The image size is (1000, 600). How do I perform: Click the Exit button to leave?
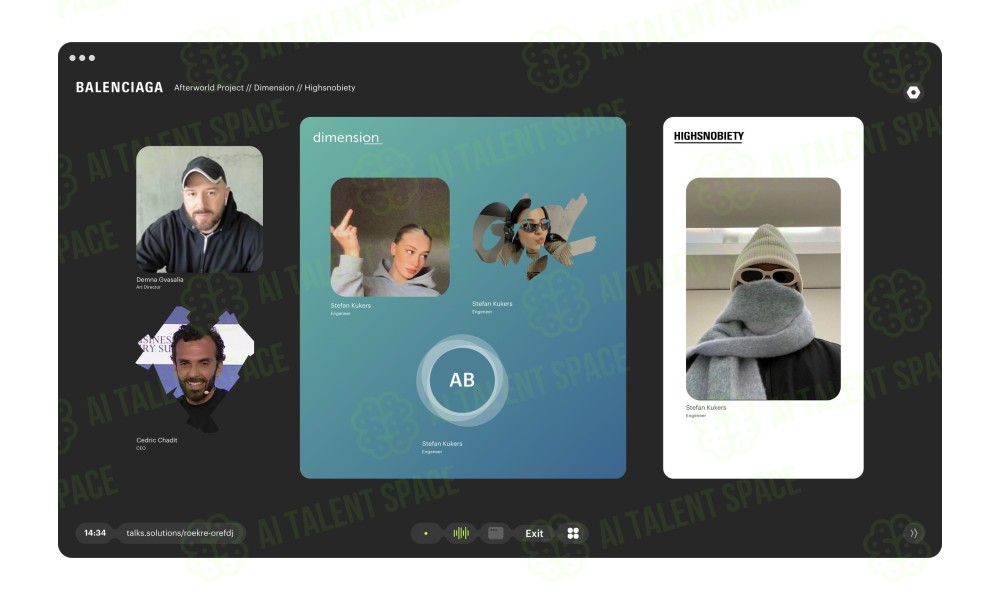[x=534, y=534]
